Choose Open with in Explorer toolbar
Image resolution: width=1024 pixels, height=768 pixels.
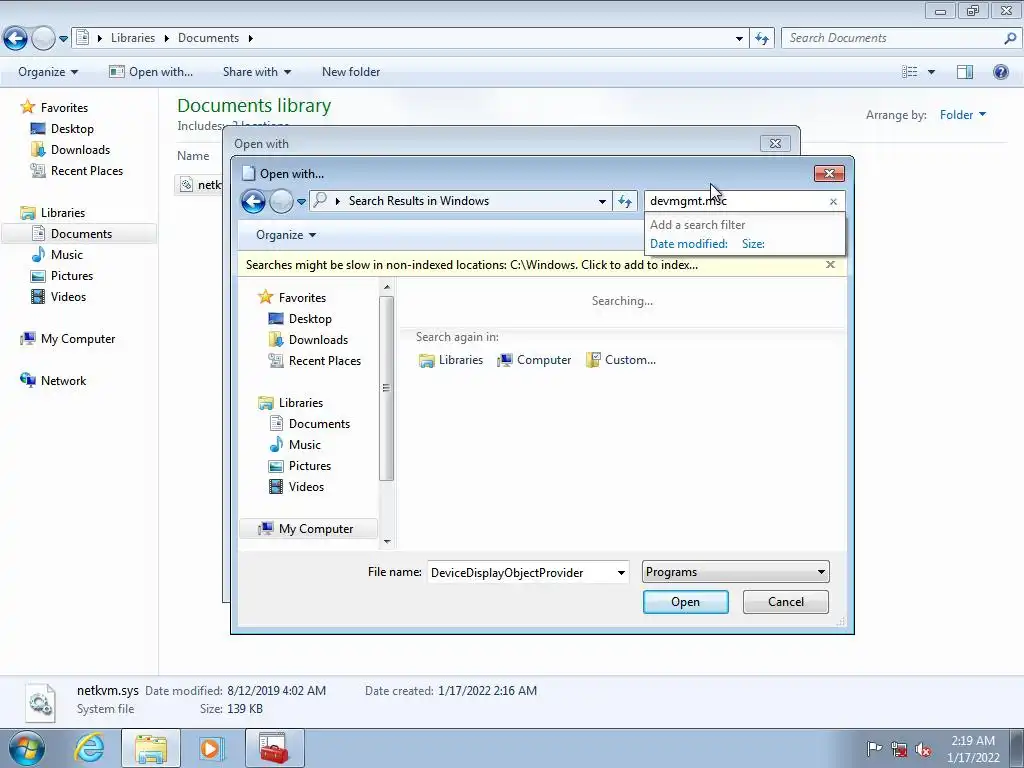click(151, 72)
